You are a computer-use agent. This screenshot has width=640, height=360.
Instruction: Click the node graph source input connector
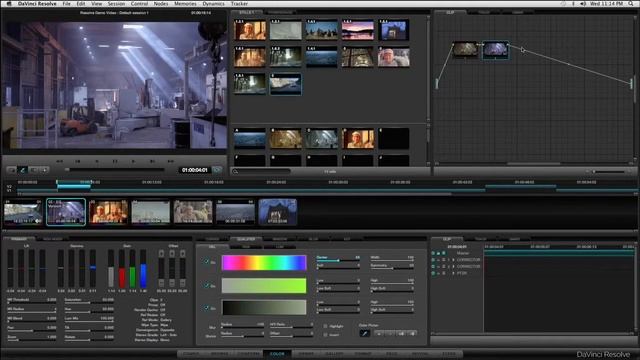pos(437,83)
